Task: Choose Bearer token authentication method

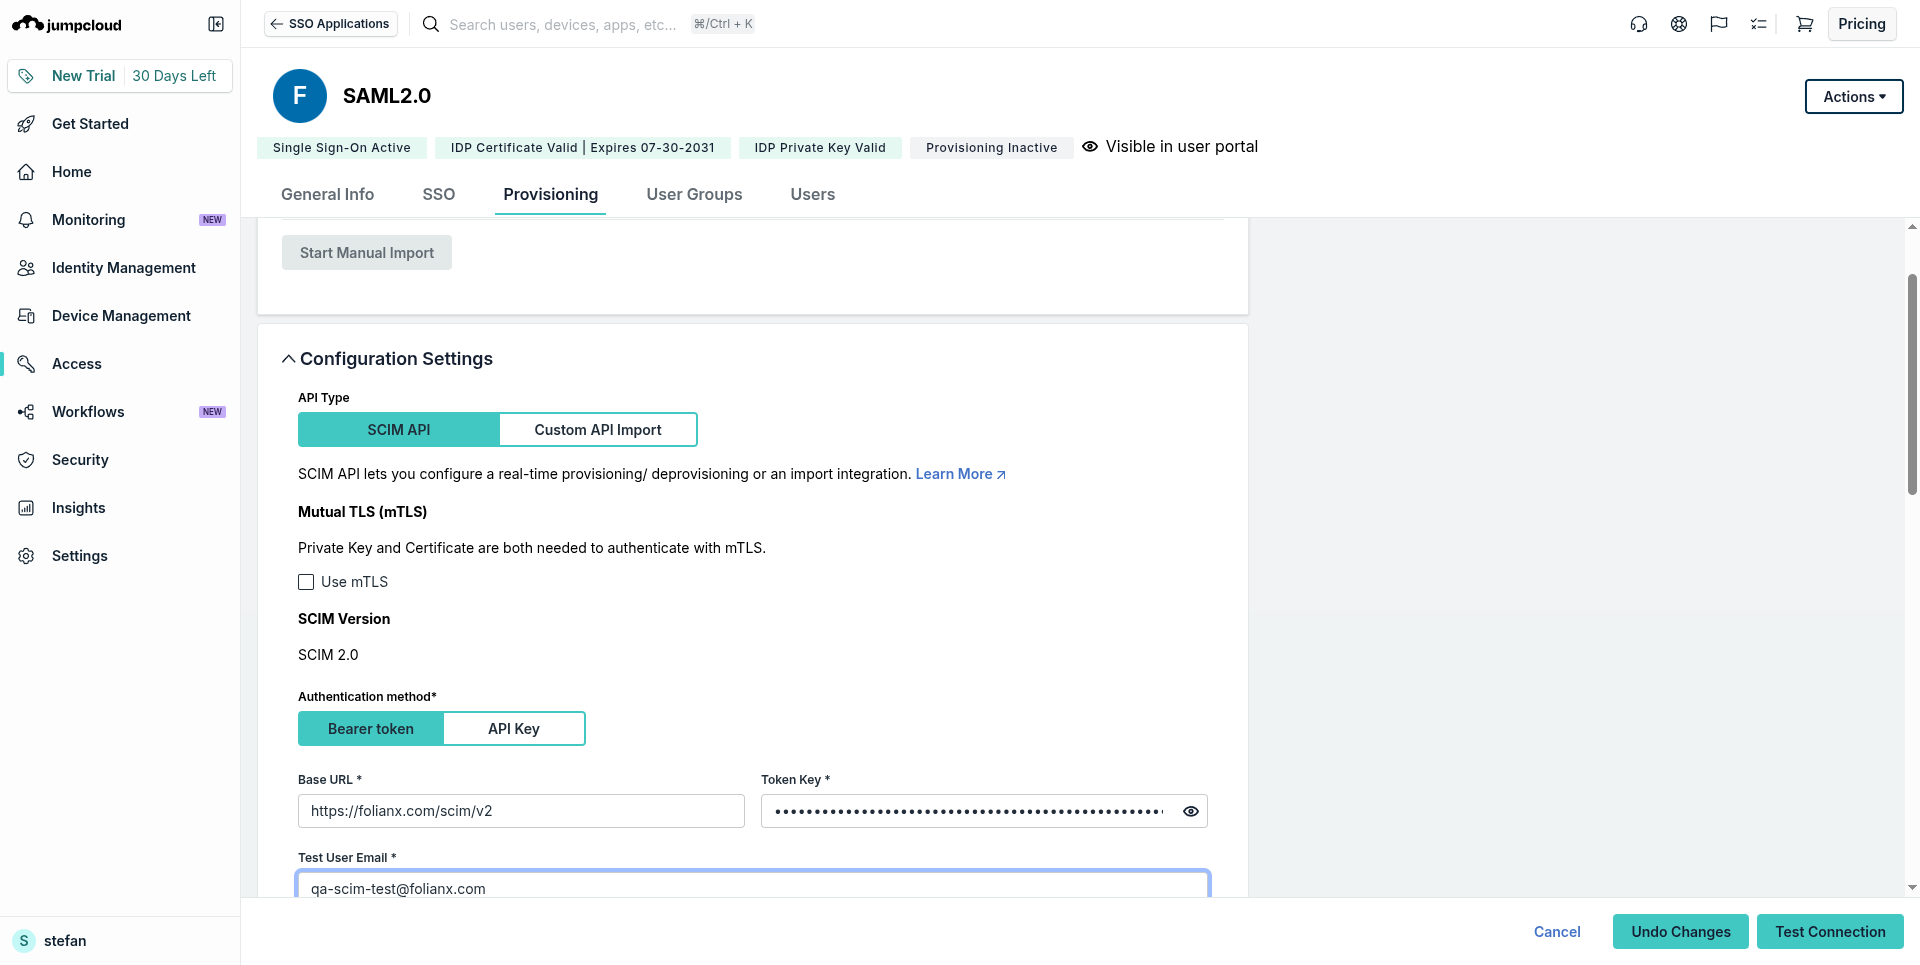Action: click(371, 729)
